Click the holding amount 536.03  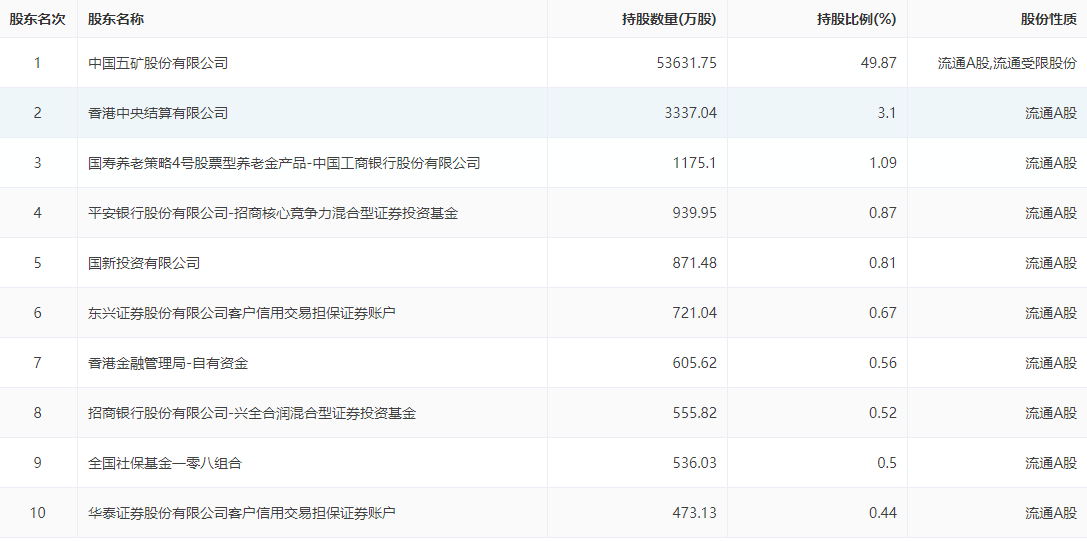coord(695,463)
